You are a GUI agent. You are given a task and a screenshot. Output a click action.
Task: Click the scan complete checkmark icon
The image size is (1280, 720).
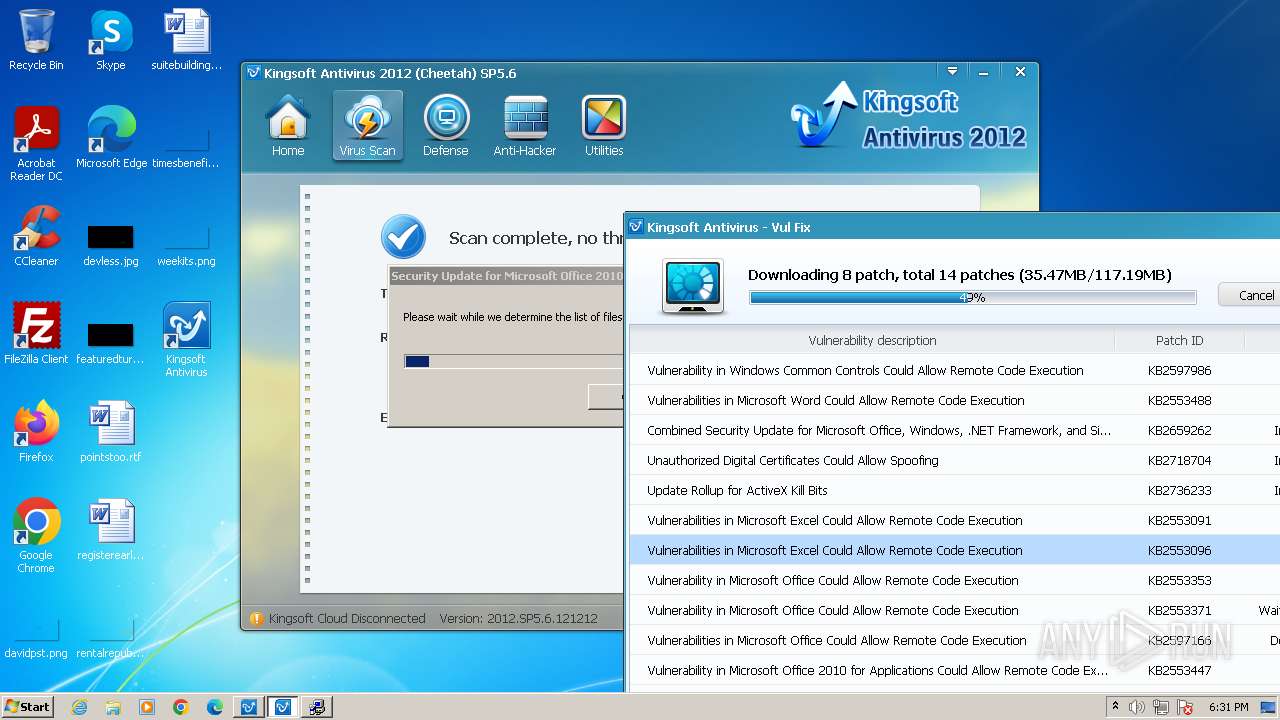403,237
